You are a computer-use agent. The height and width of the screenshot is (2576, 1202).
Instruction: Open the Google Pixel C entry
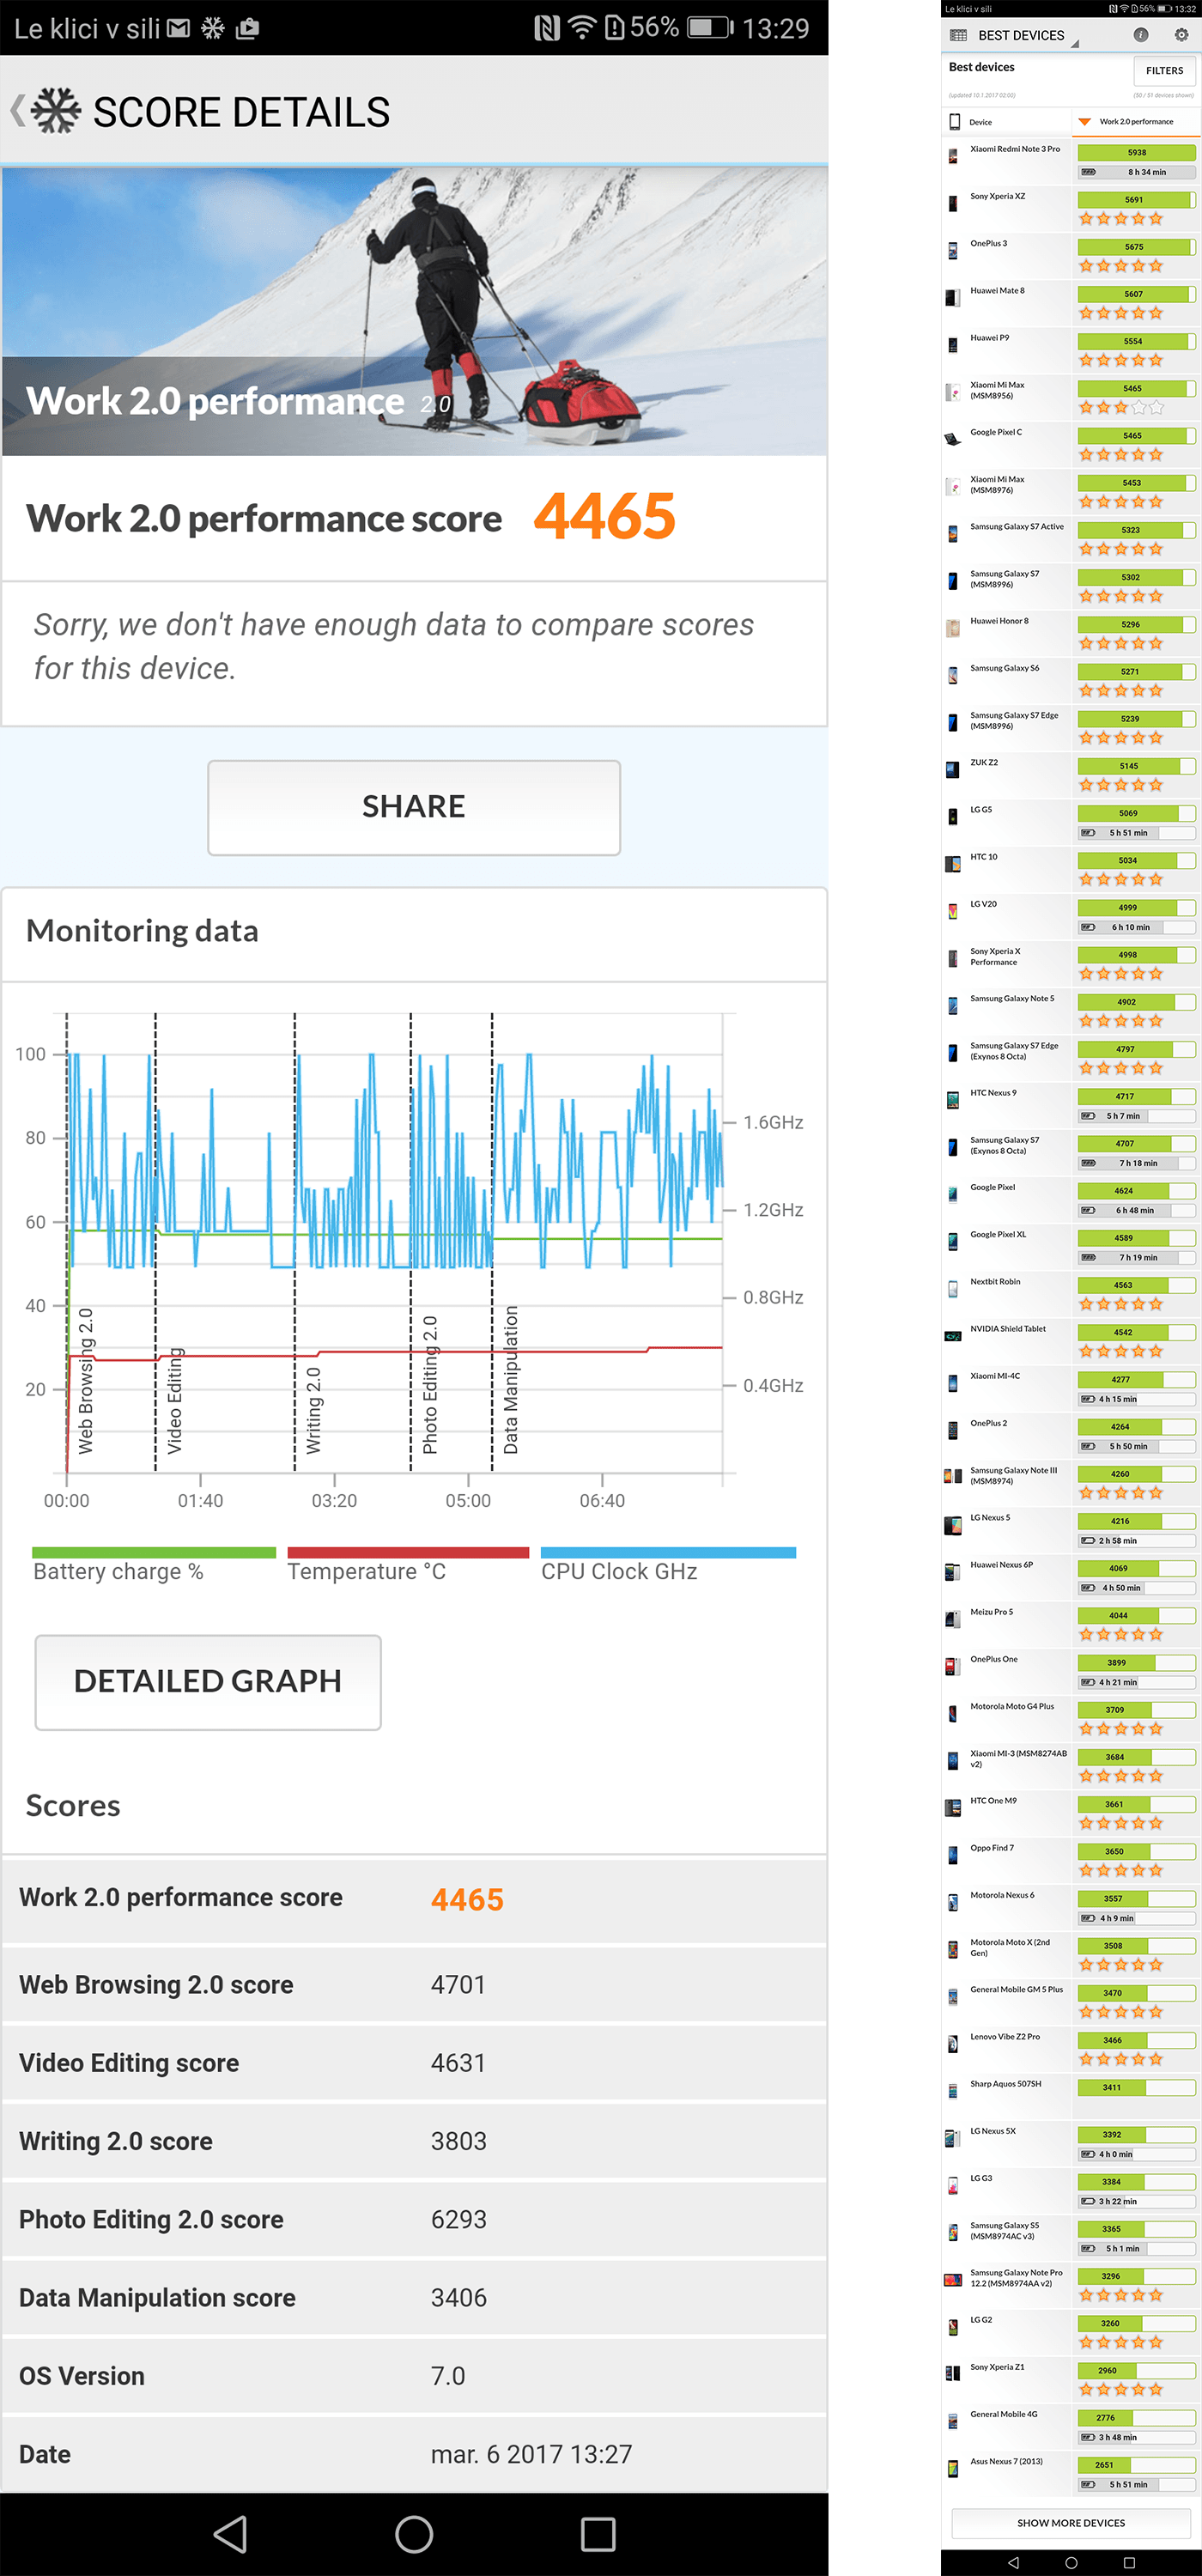click(x=1070, y=444)
